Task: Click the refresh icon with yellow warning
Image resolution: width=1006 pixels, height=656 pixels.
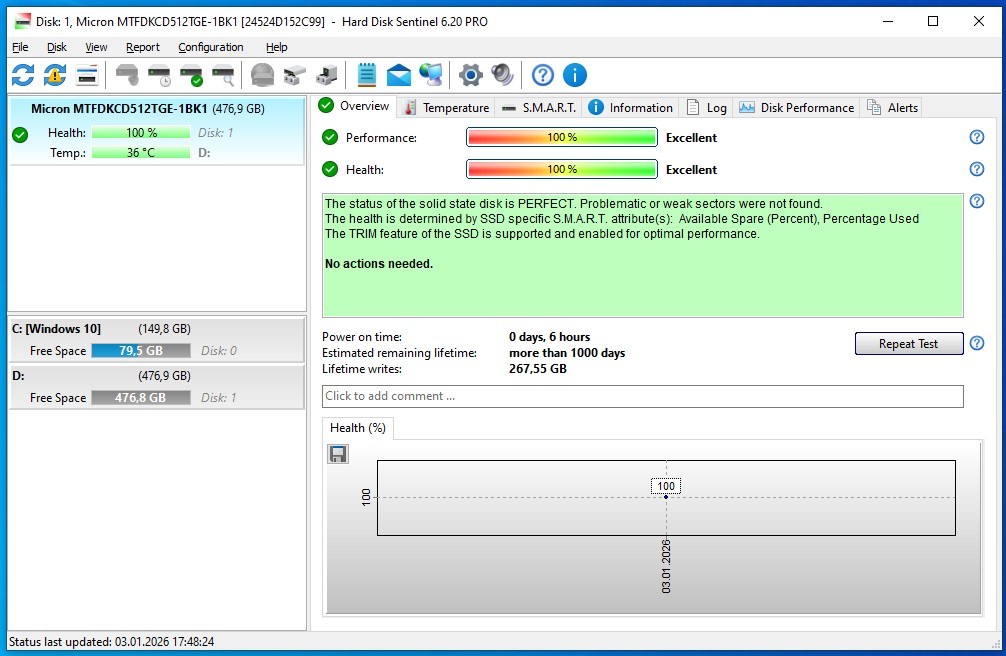Action: (x=55, y=75)
